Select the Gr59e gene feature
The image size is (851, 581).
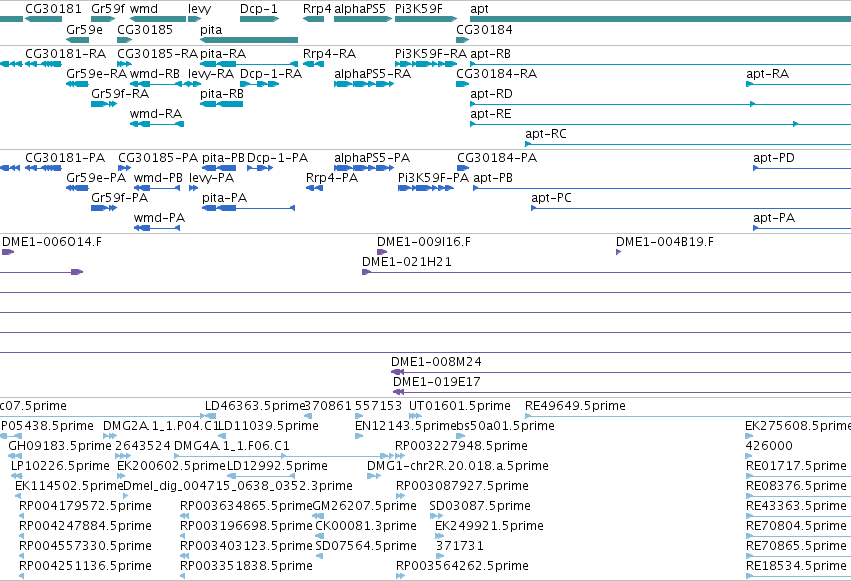click(x=77, y=40)
